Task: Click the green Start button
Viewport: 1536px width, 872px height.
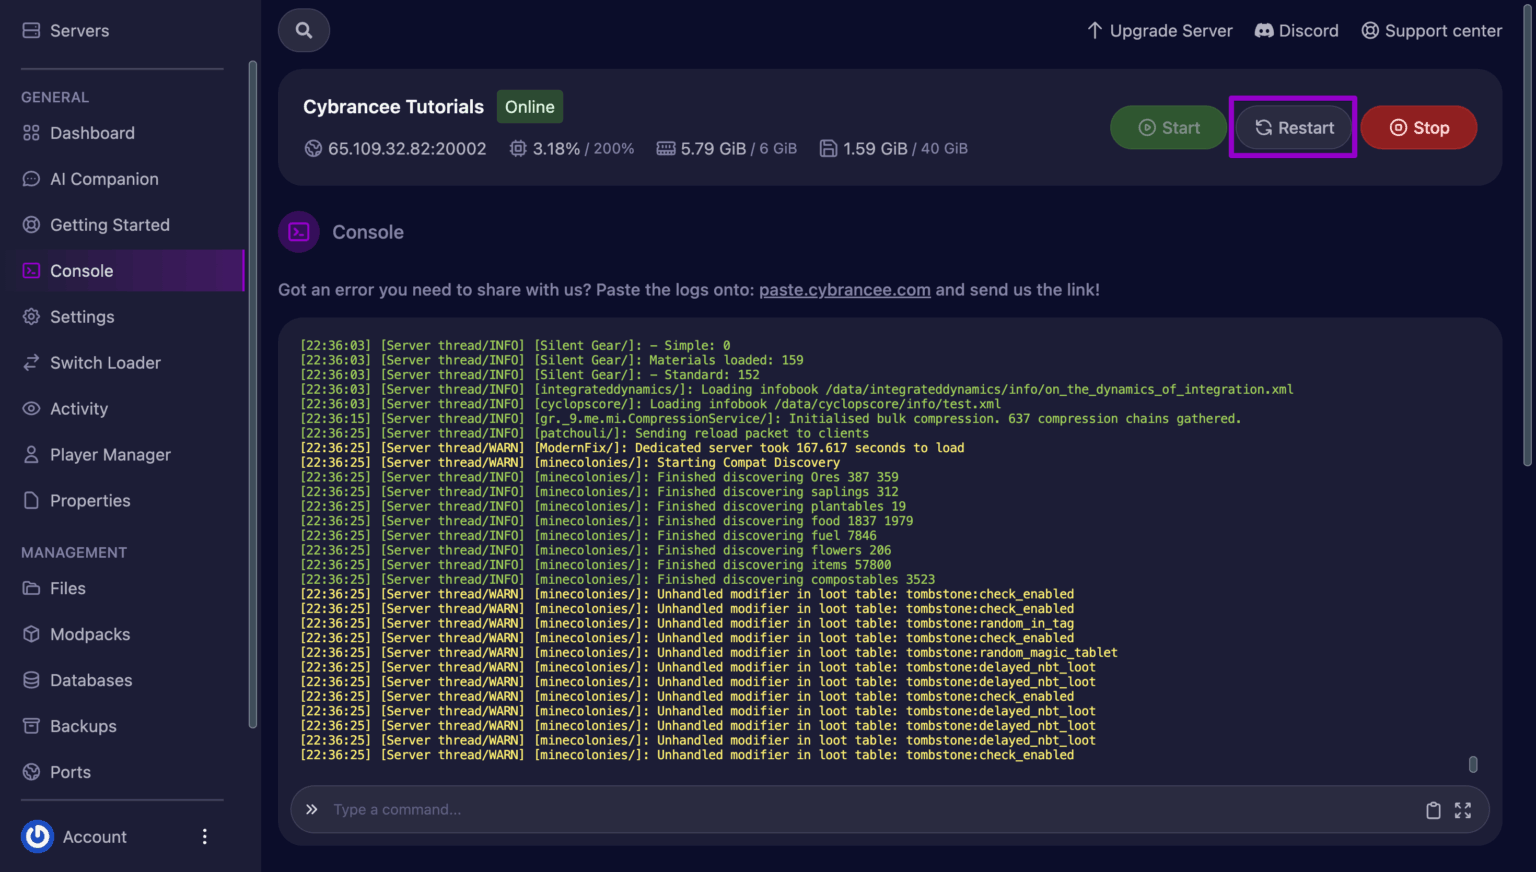Action: pyautogui.click(x=1168, y=128)
